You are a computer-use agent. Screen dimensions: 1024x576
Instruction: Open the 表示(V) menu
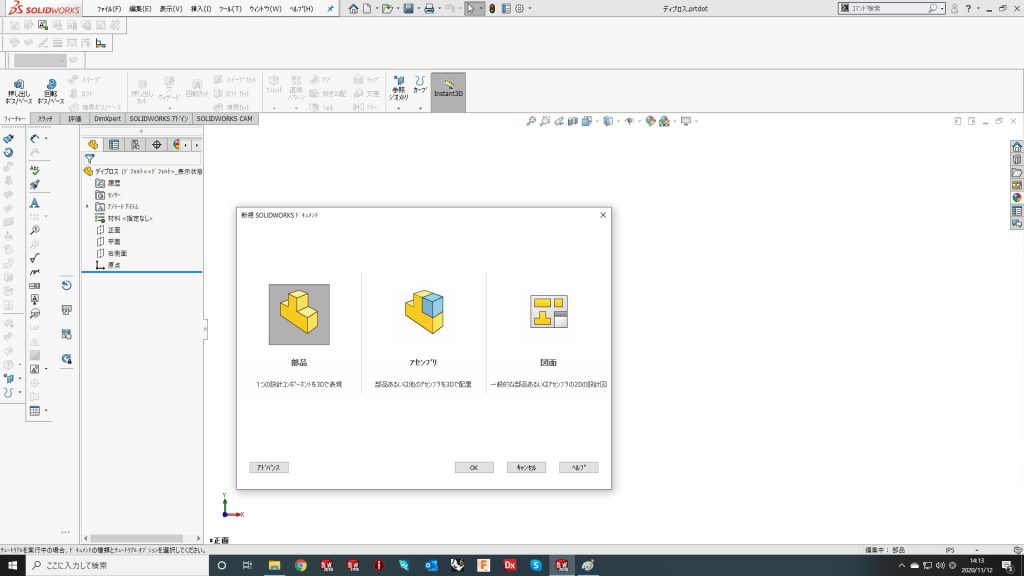[171, 9]
